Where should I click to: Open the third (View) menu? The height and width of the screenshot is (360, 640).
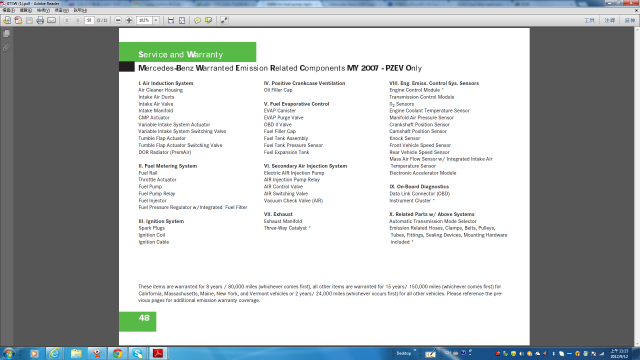point(43,10)
